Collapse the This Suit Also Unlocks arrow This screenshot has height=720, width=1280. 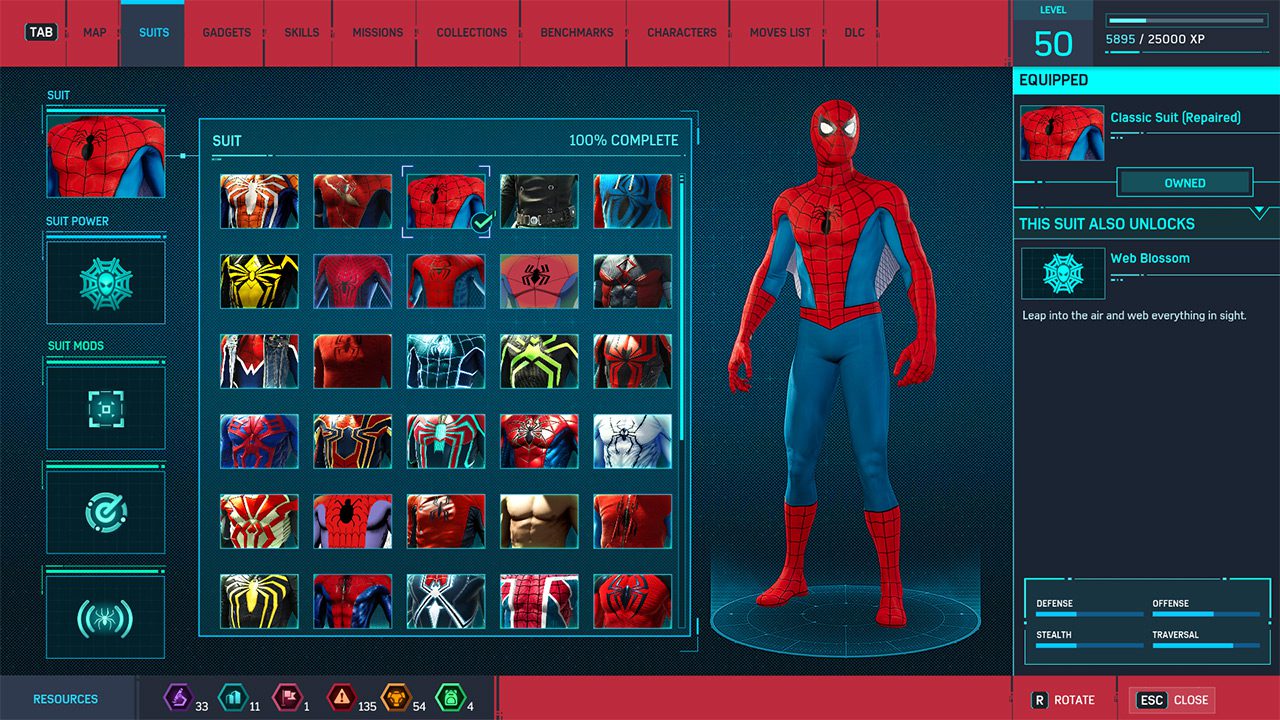(1258, 213)
